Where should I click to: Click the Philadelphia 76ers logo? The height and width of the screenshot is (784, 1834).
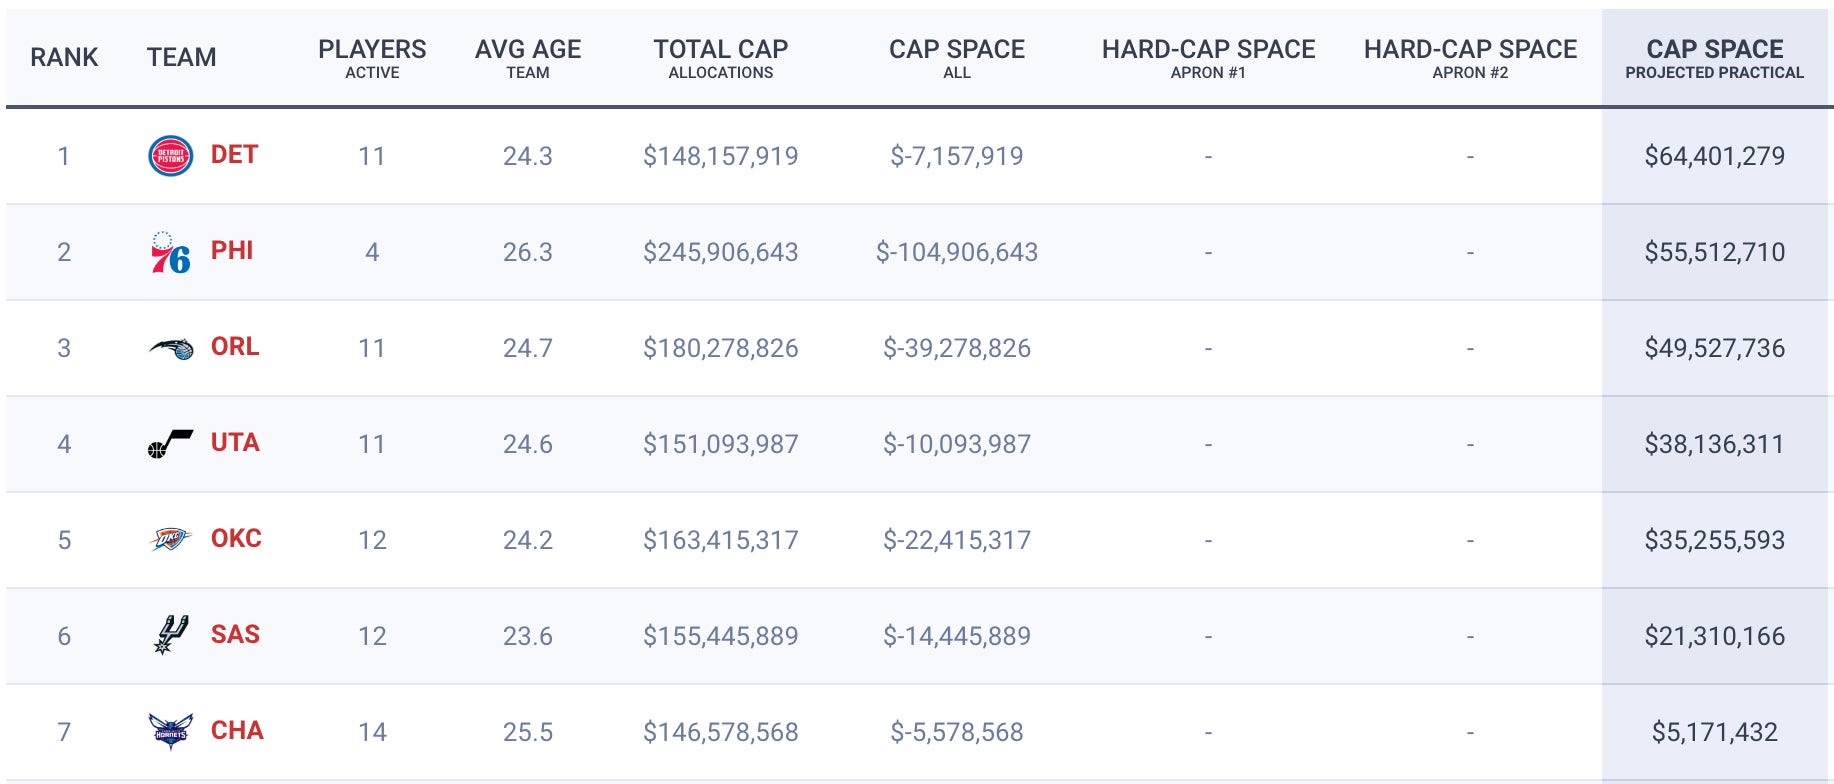pos(170,253)
